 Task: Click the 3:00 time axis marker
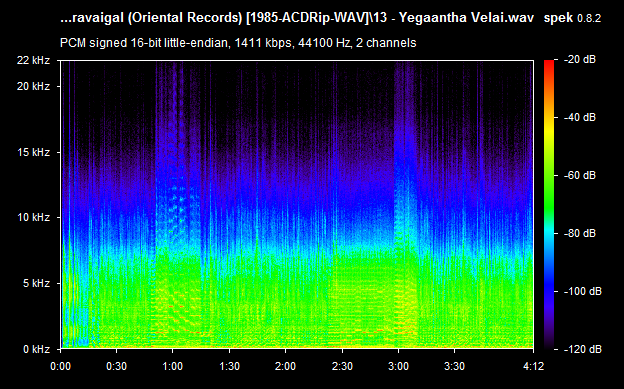pos(398,366)
